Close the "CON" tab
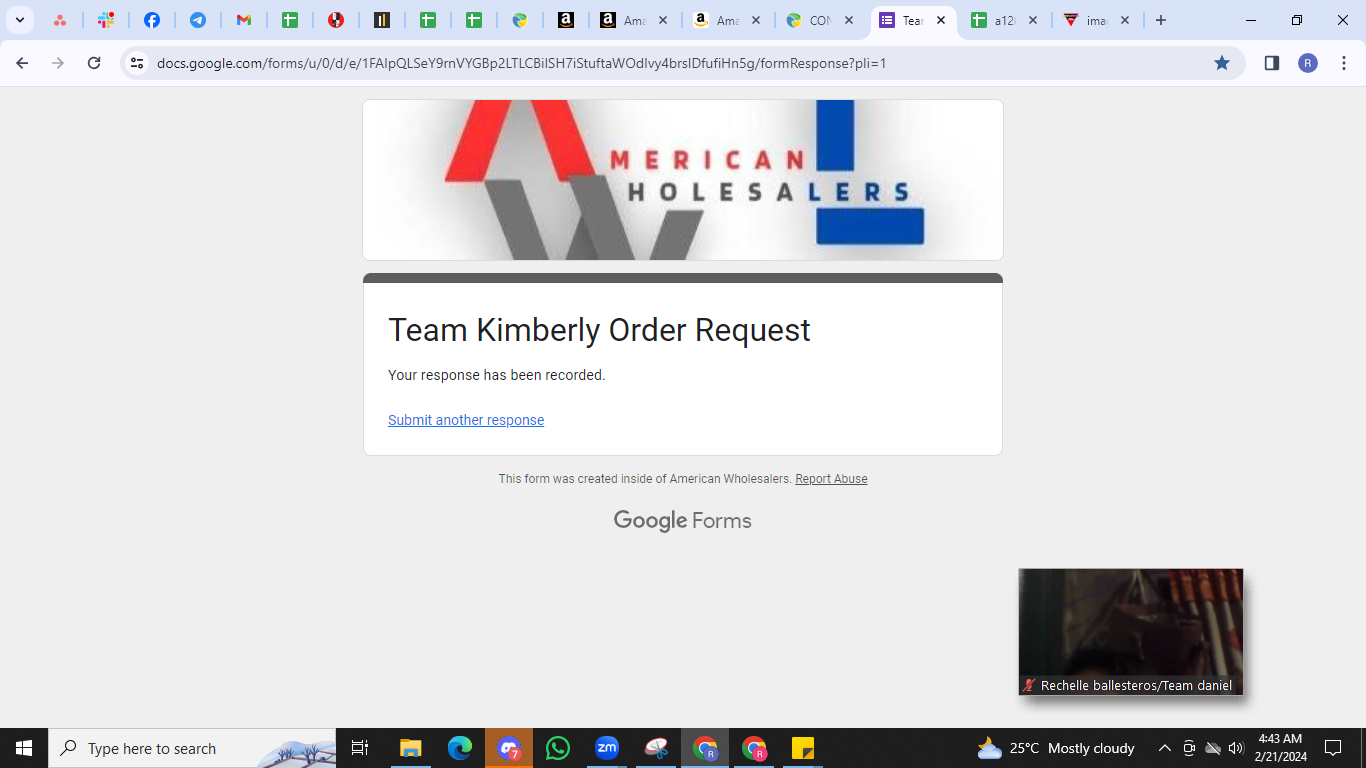 [x=849, y=20]
